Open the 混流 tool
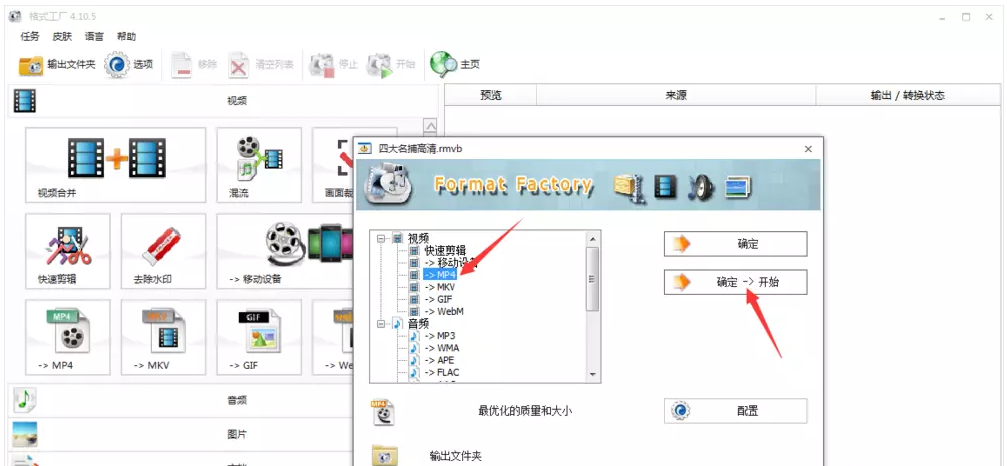Viewport: 1007px width, 466px height. click(259, 165)
